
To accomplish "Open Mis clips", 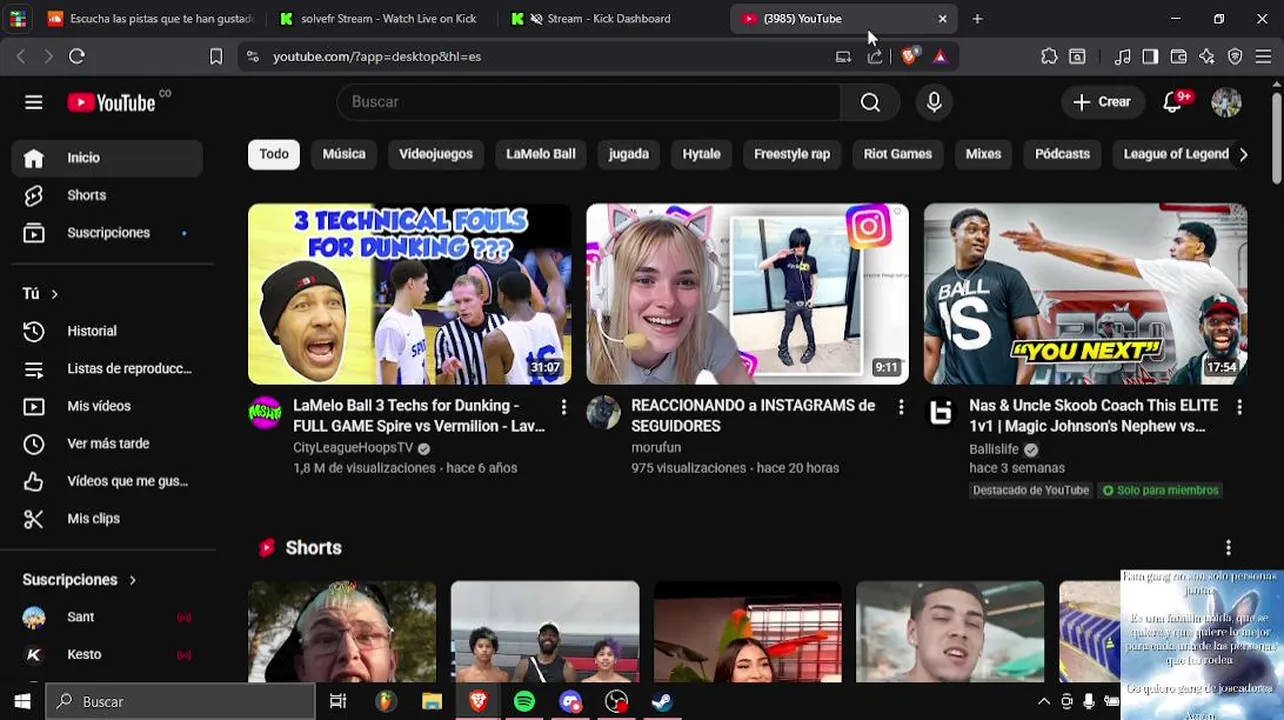I will [x=108, y=519].
